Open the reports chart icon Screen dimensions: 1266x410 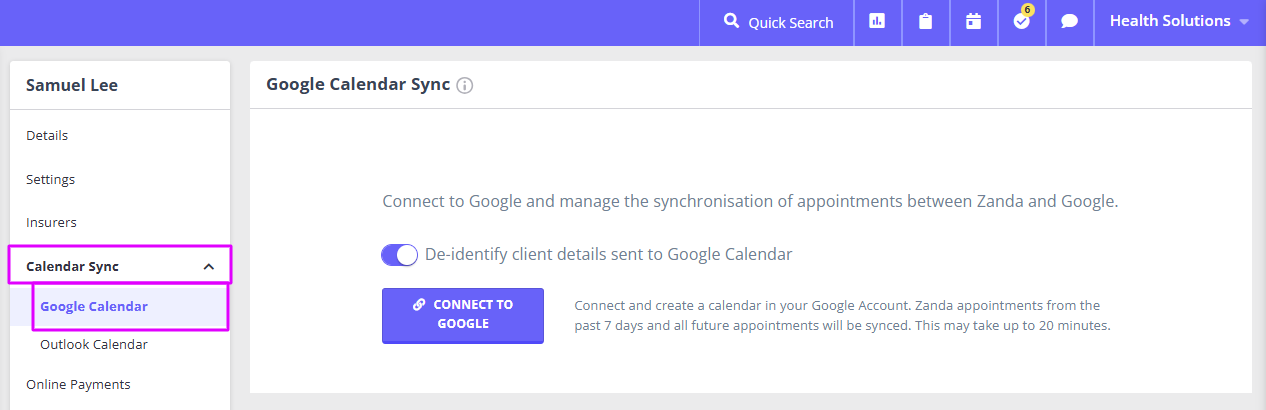point(877,21)
